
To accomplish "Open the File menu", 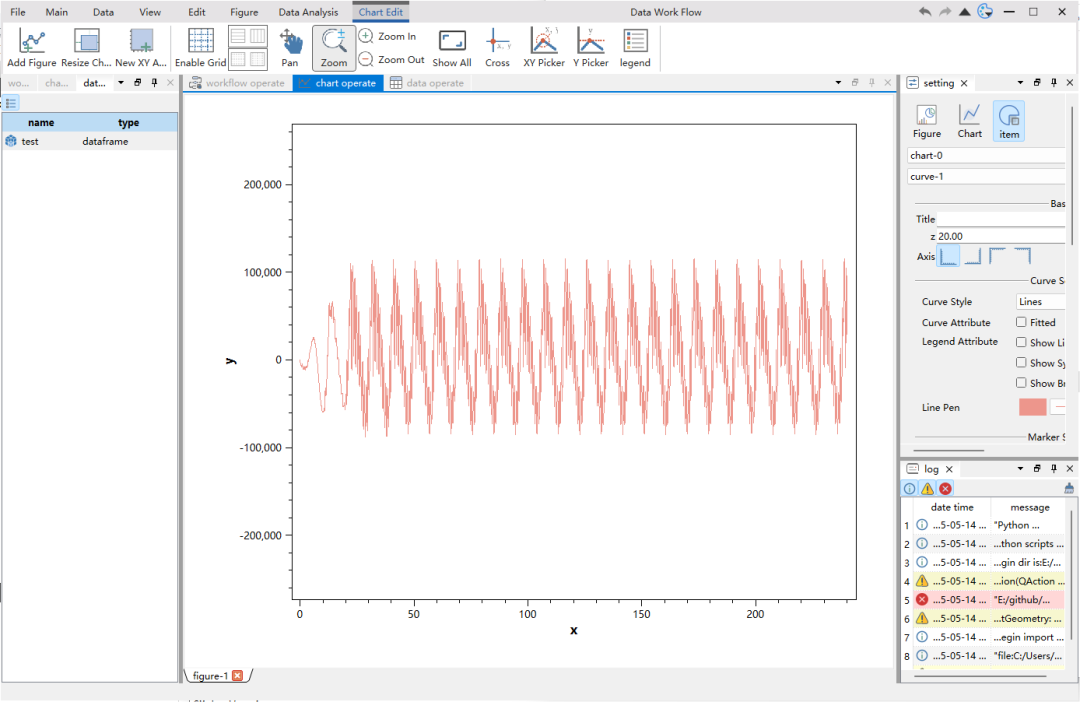I will point(18,12).
